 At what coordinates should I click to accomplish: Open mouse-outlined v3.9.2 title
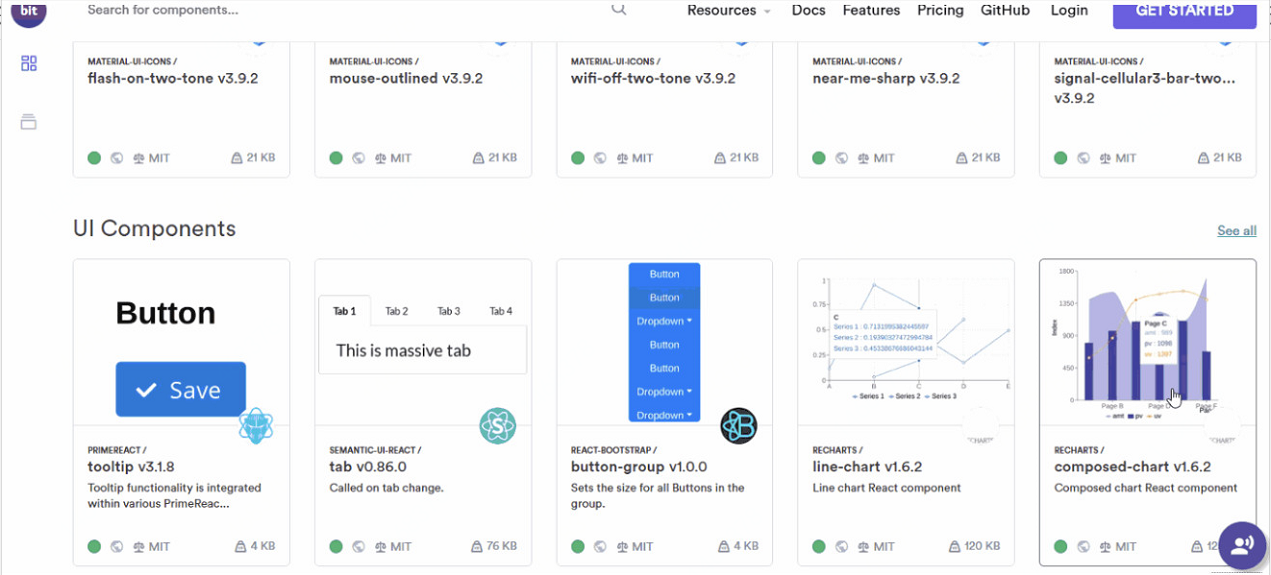pos(406,78)
